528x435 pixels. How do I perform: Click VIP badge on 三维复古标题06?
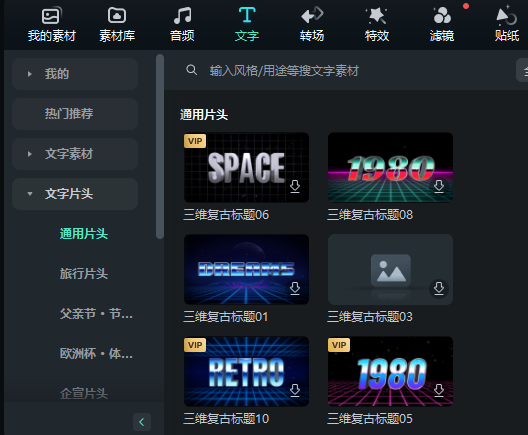195,141
